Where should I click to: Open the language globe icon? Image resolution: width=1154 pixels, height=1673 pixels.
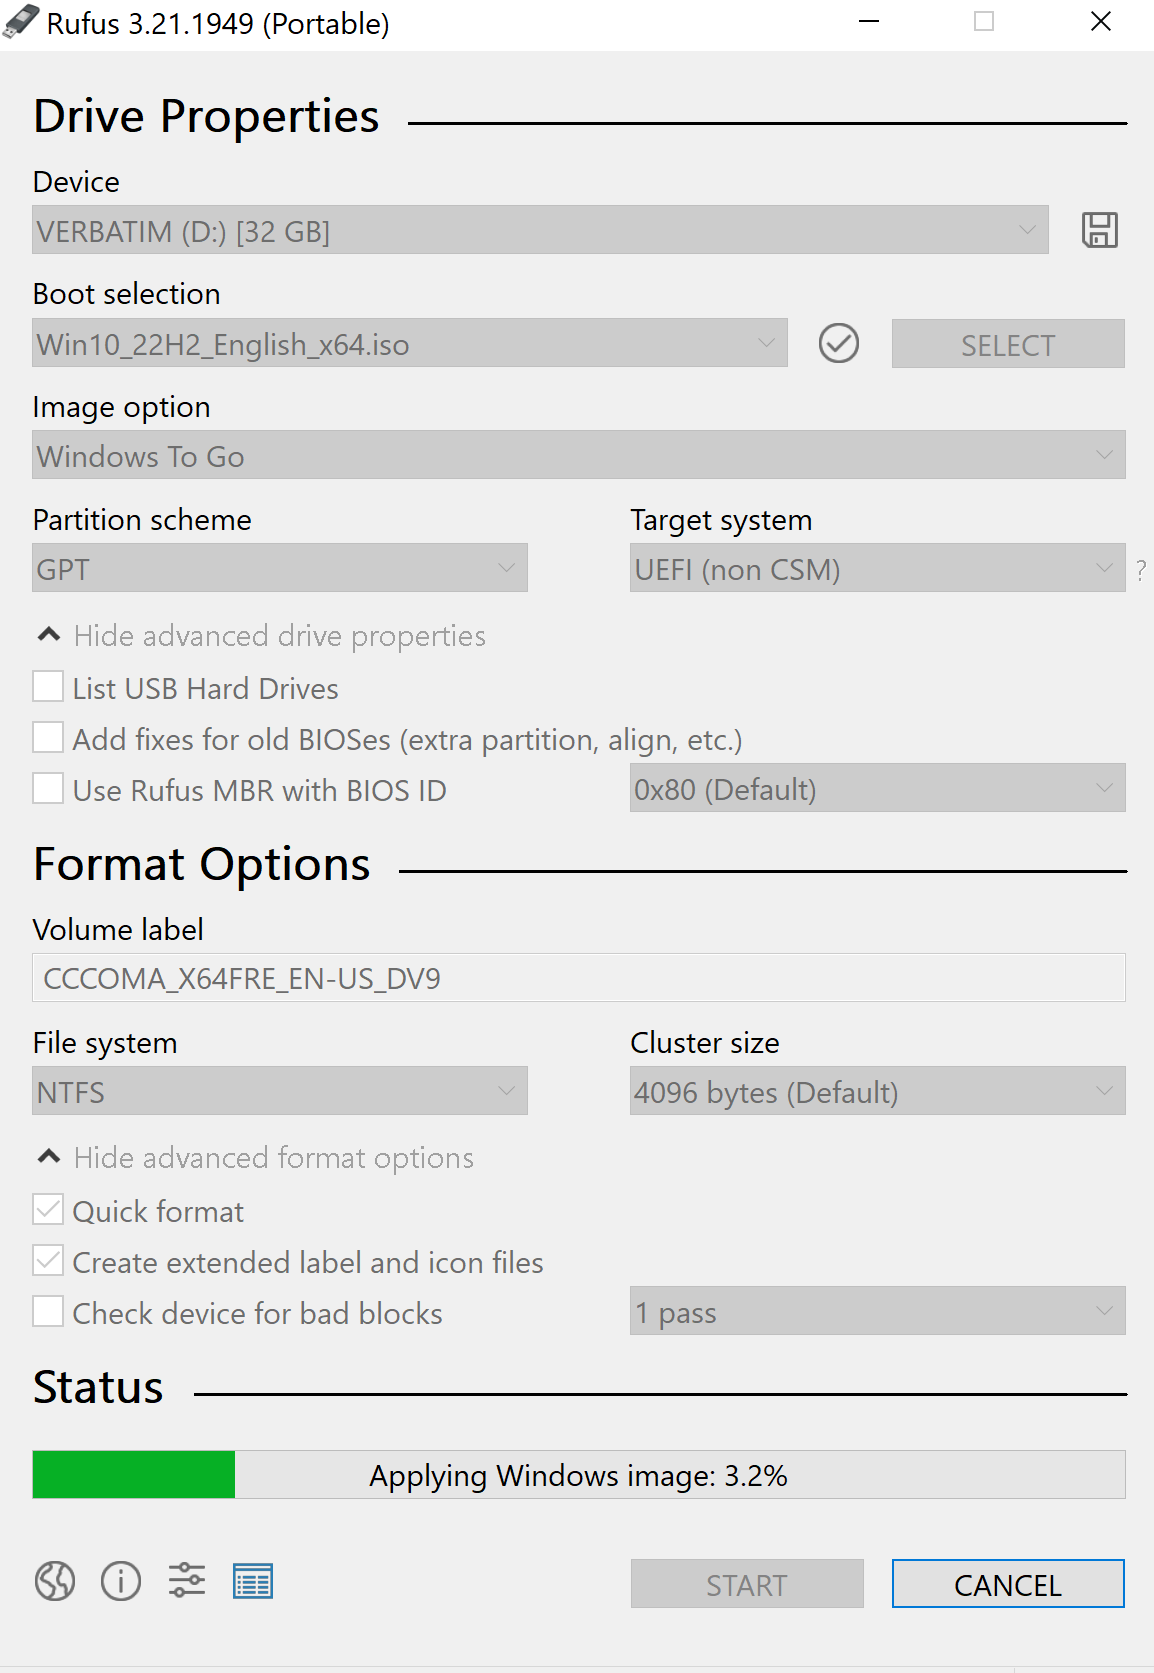coord(55,1581)
